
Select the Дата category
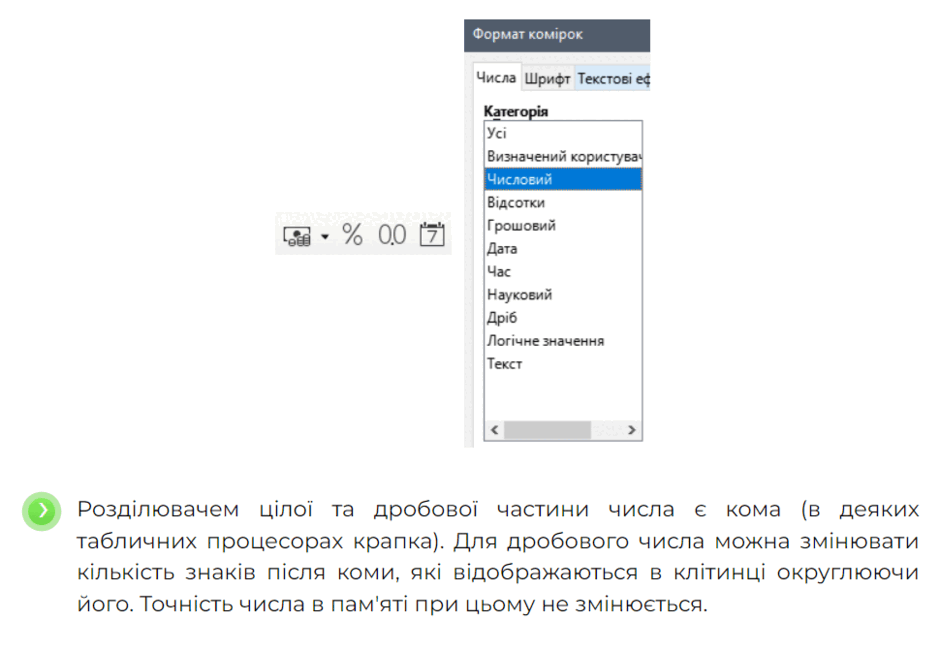coord(563,249)
